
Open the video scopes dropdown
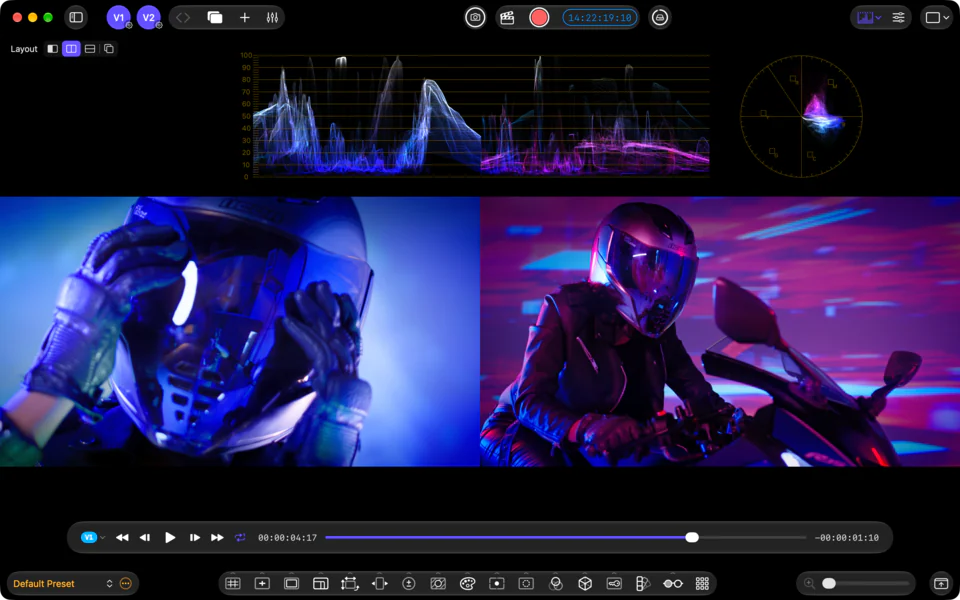[869, 18]
